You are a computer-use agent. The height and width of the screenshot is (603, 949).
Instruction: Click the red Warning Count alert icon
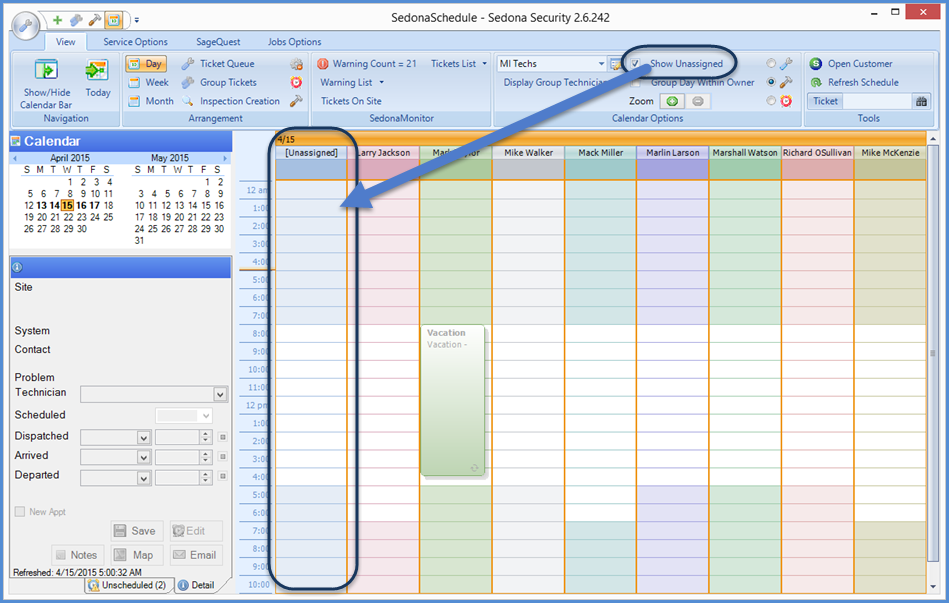click(323, 64)
